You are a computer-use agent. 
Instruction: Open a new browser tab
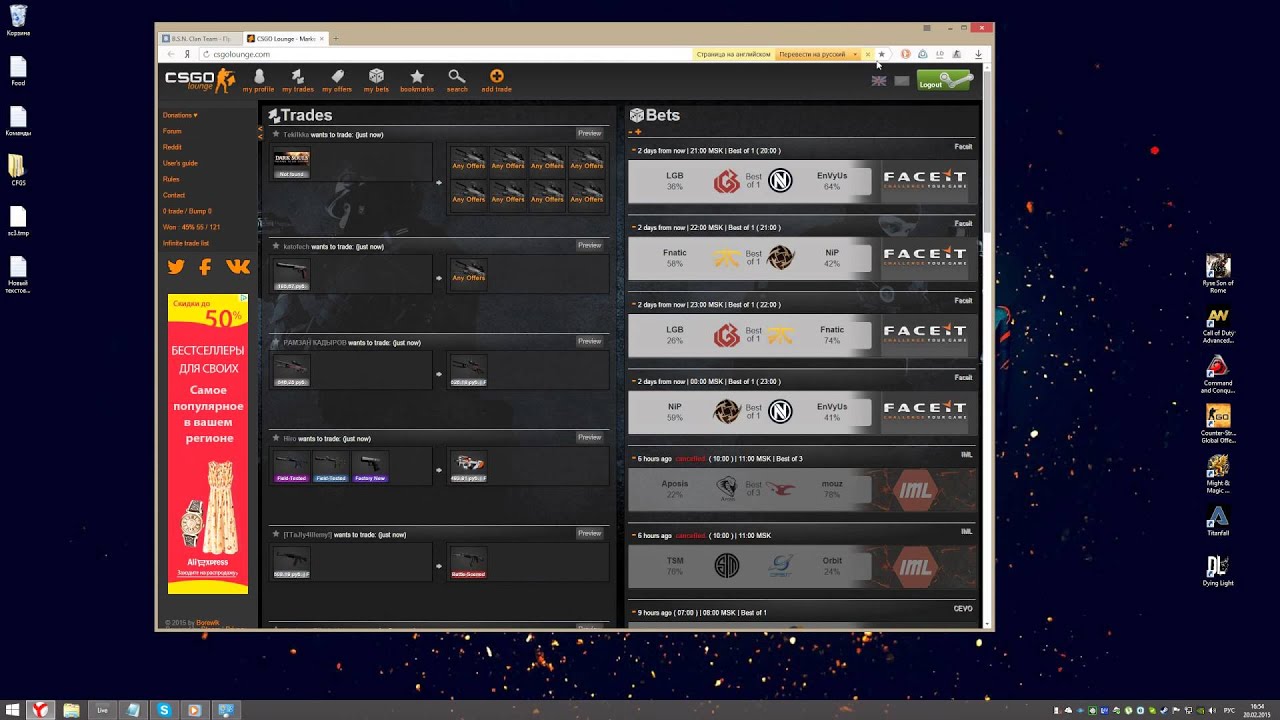[336, 39]
